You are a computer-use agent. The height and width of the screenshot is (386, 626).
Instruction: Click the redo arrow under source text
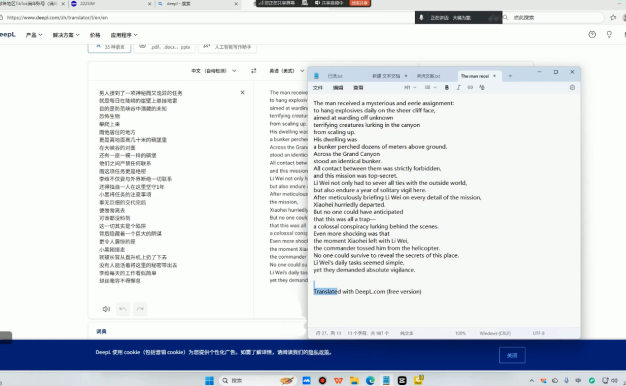[140, 309]
